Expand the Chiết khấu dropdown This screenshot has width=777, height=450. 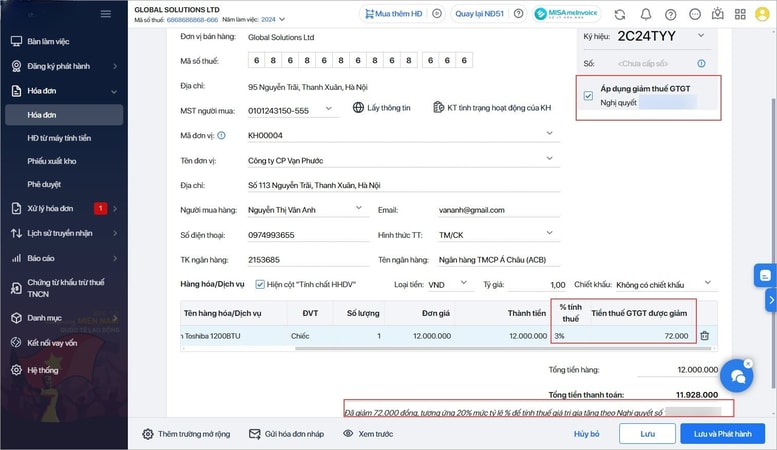(707, 284)
